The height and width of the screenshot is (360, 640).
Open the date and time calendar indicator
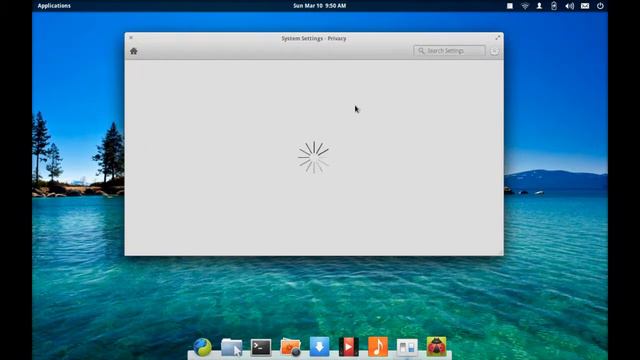(320, 6)
